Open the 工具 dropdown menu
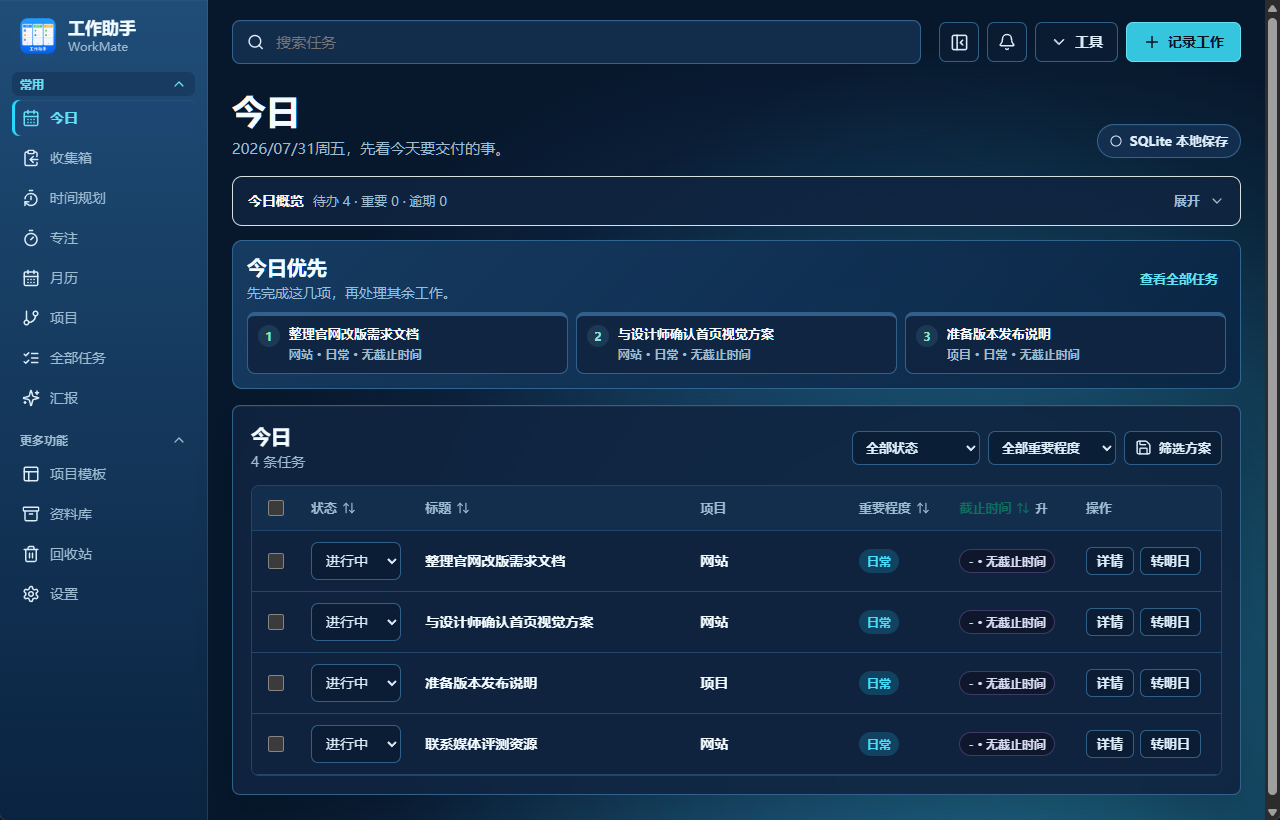The image size is (1280, 820). 1076,42
